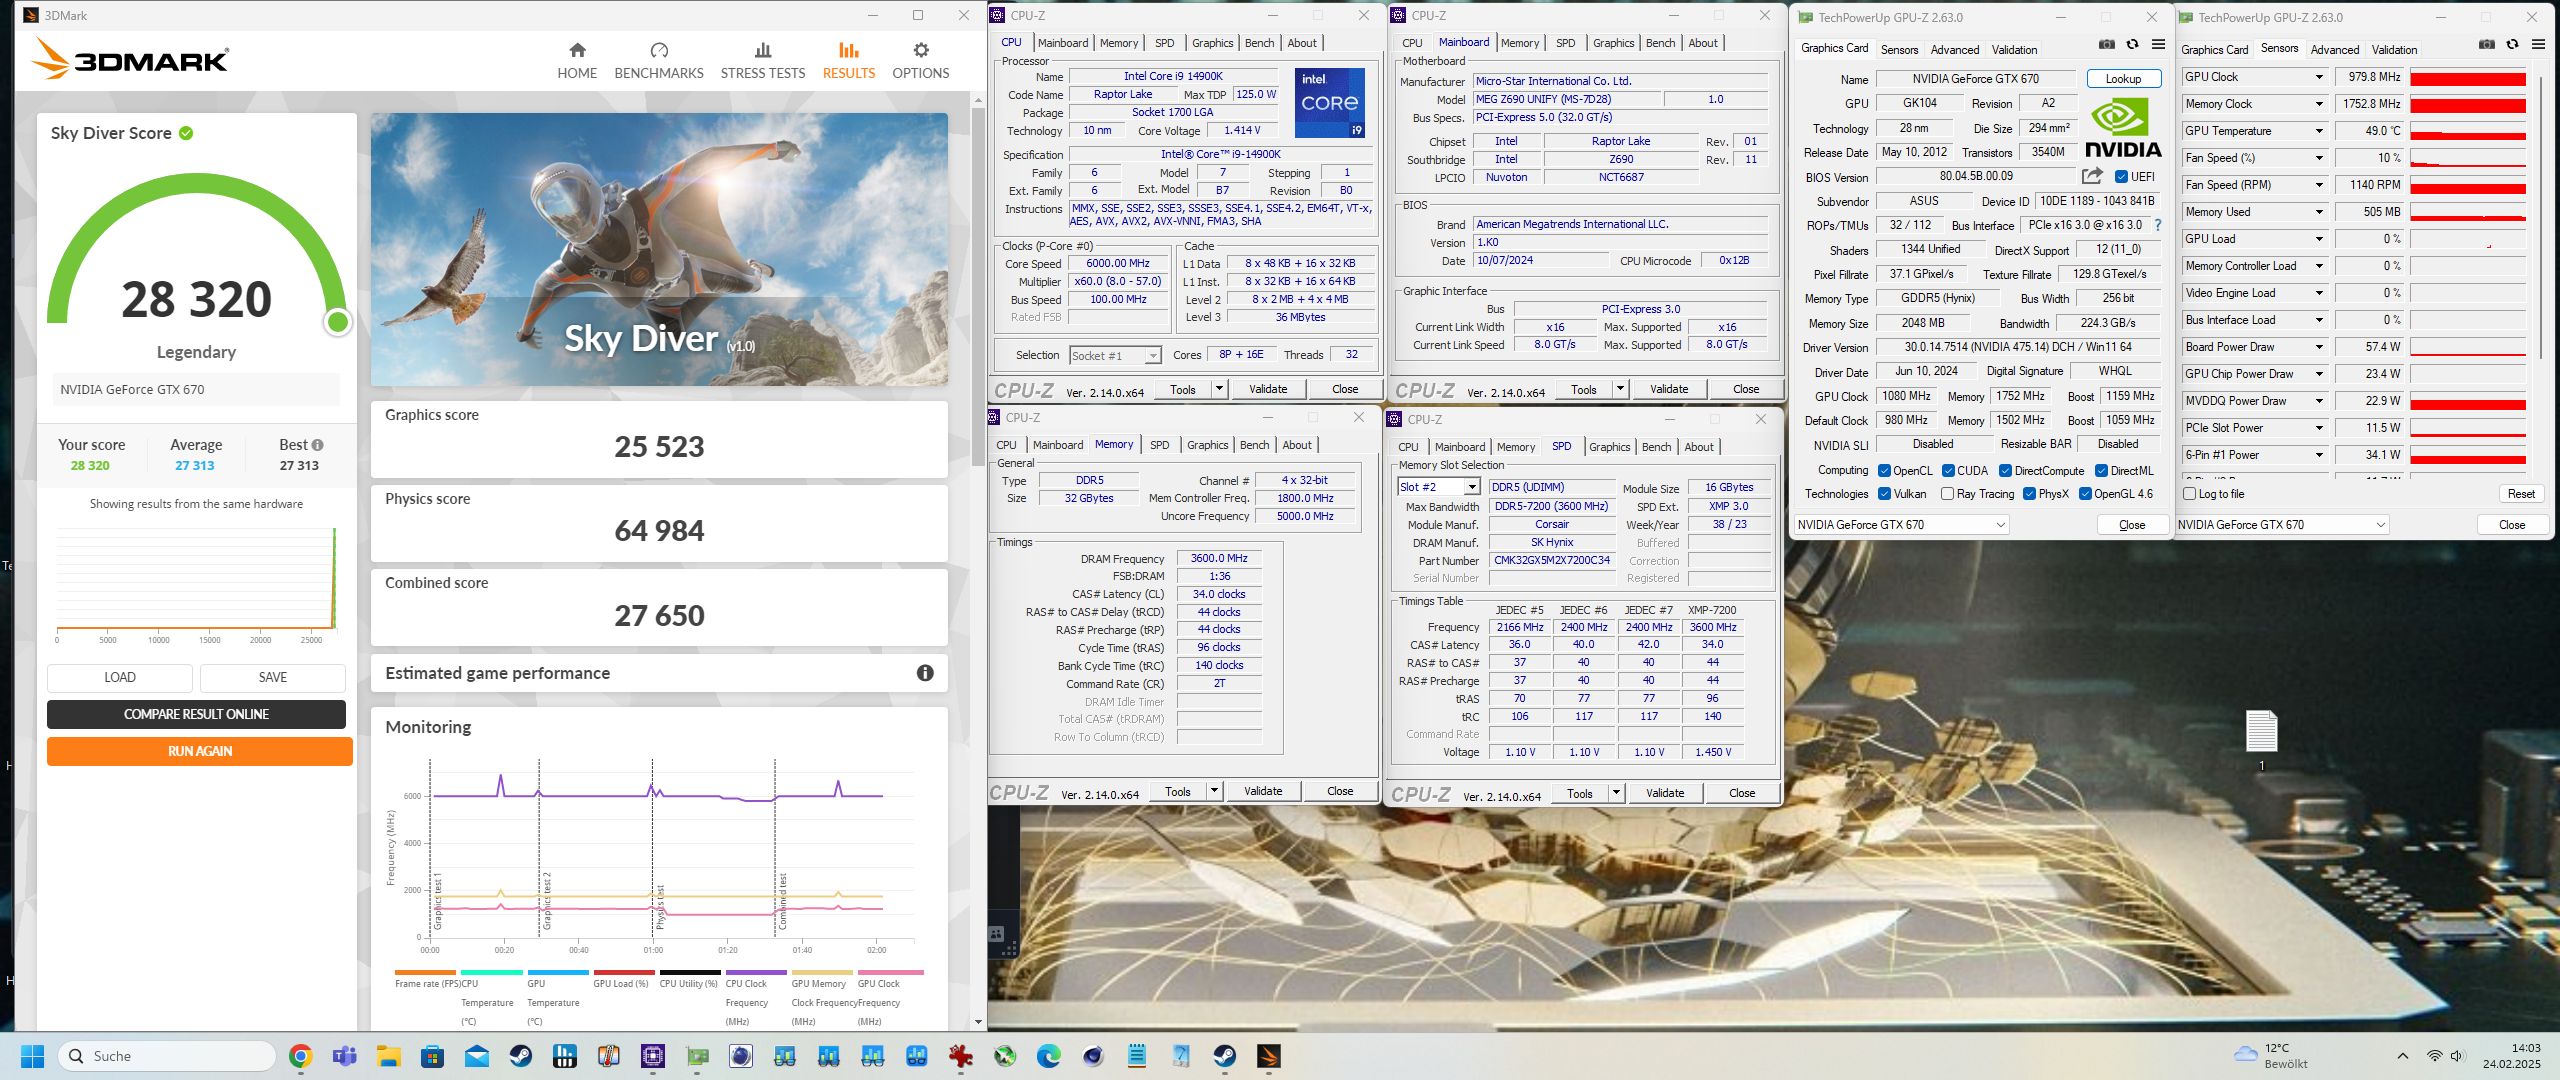Open Microsoft Teams from the taskbar
Viewport: 2560px width, 1080px height.
coord(345,1056)
